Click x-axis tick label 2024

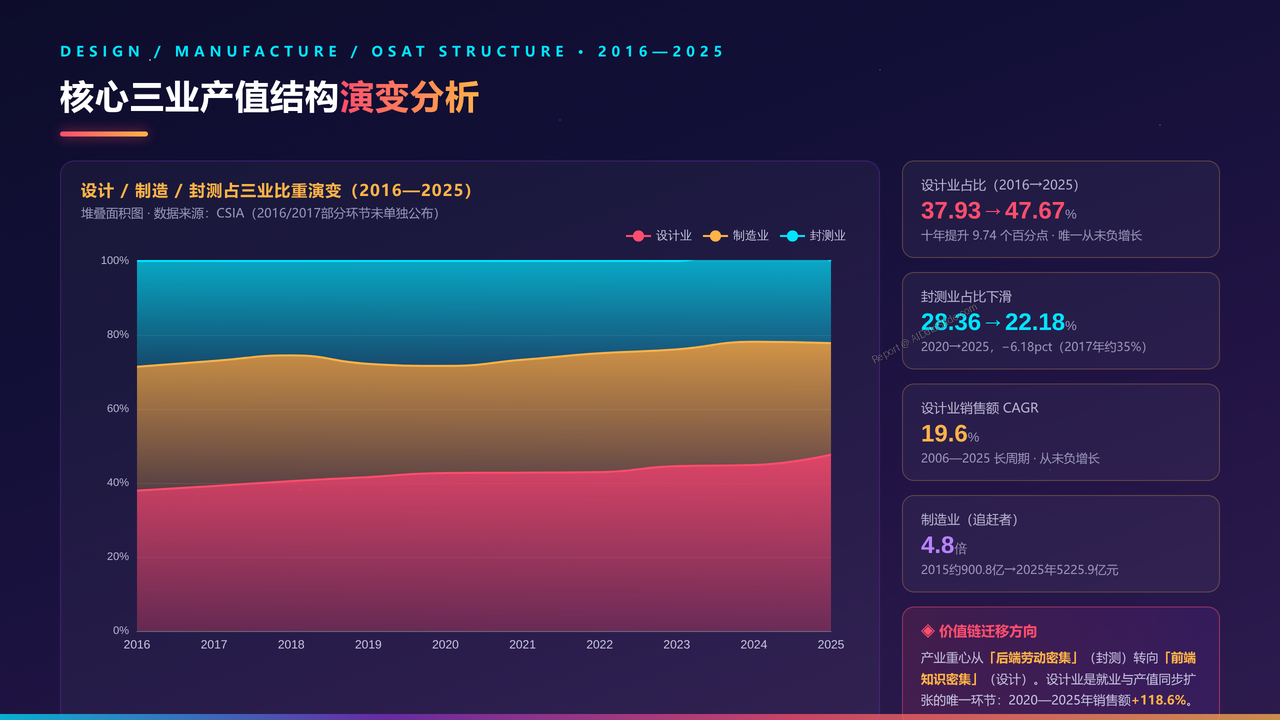click(x=754, y=645)
